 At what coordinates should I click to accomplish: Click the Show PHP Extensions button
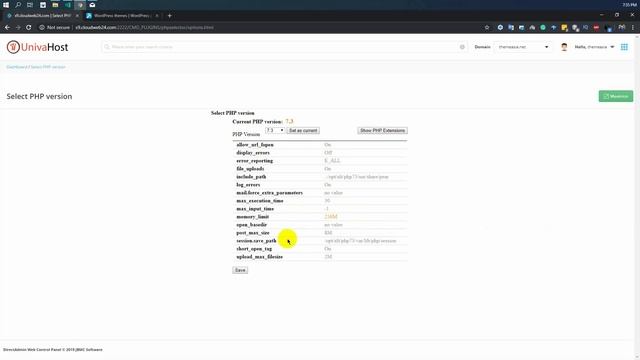(x=382, y=131)
